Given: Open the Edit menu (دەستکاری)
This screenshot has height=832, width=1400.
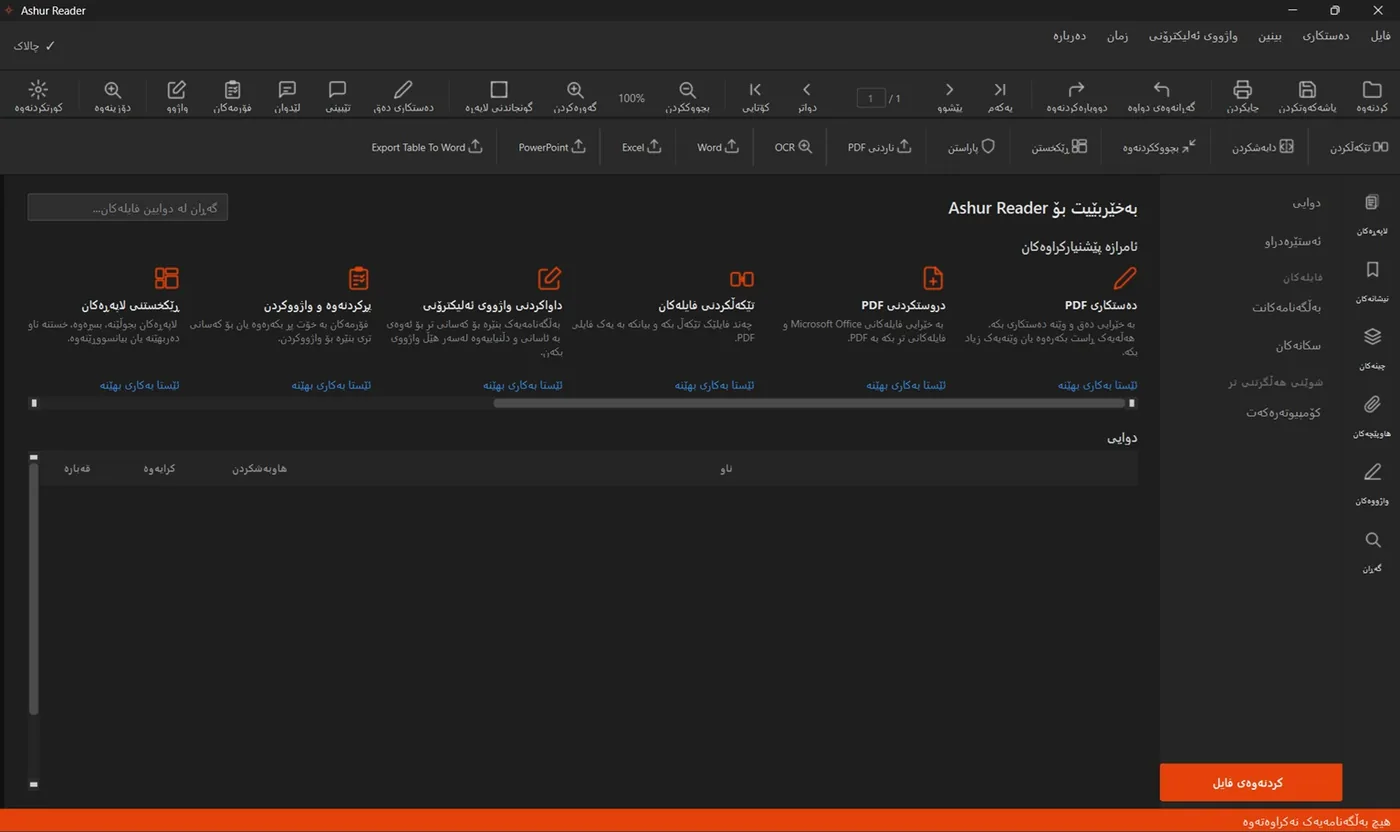Looking at the screenshot, I should coord(1326,36).
